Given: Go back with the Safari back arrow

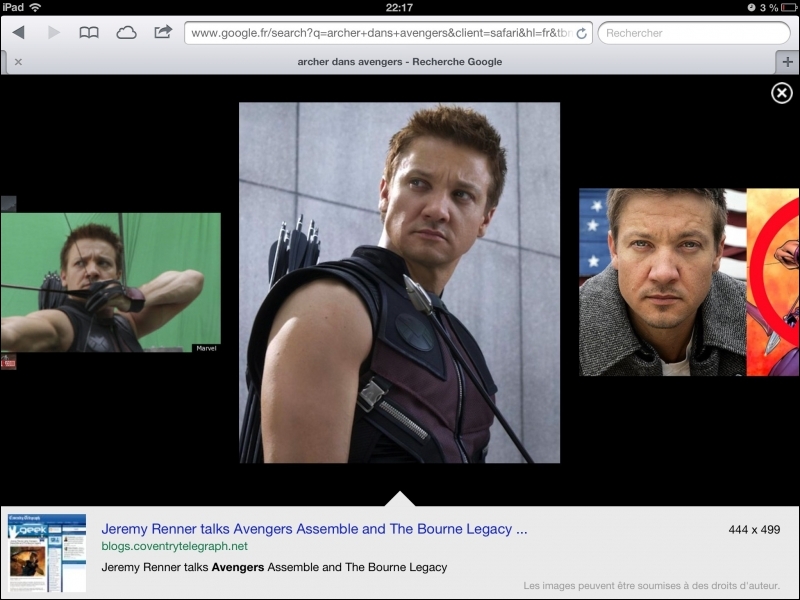Looking at the screenshot, I should tap(19, 33).
